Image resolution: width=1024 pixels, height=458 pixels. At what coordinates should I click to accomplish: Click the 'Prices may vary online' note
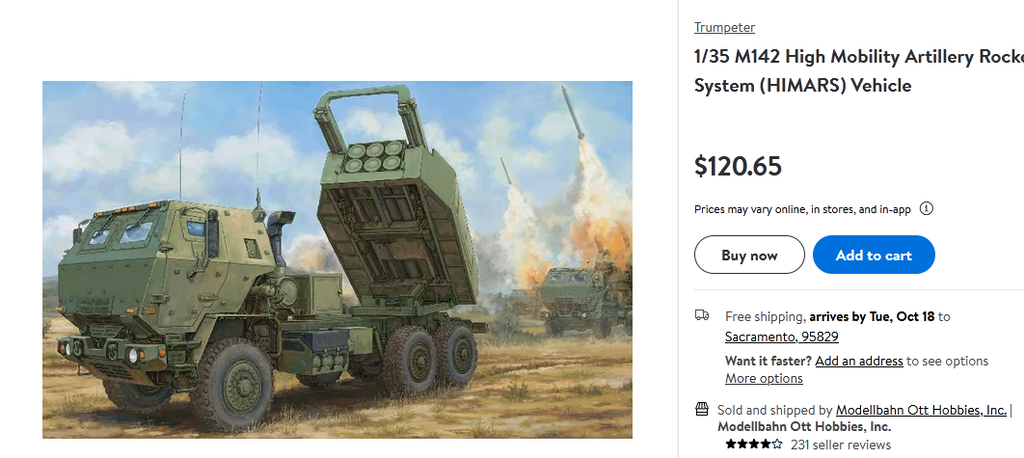802,209
